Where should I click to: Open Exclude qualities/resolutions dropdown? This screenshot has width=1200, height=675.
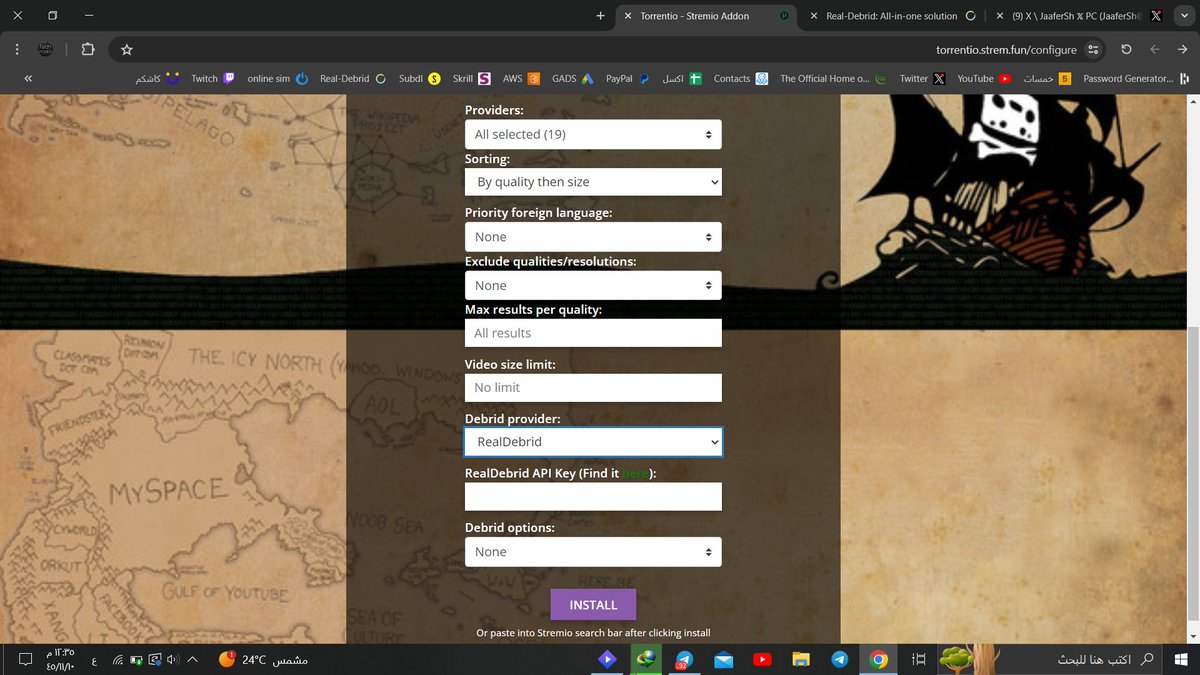pos(593,285)
